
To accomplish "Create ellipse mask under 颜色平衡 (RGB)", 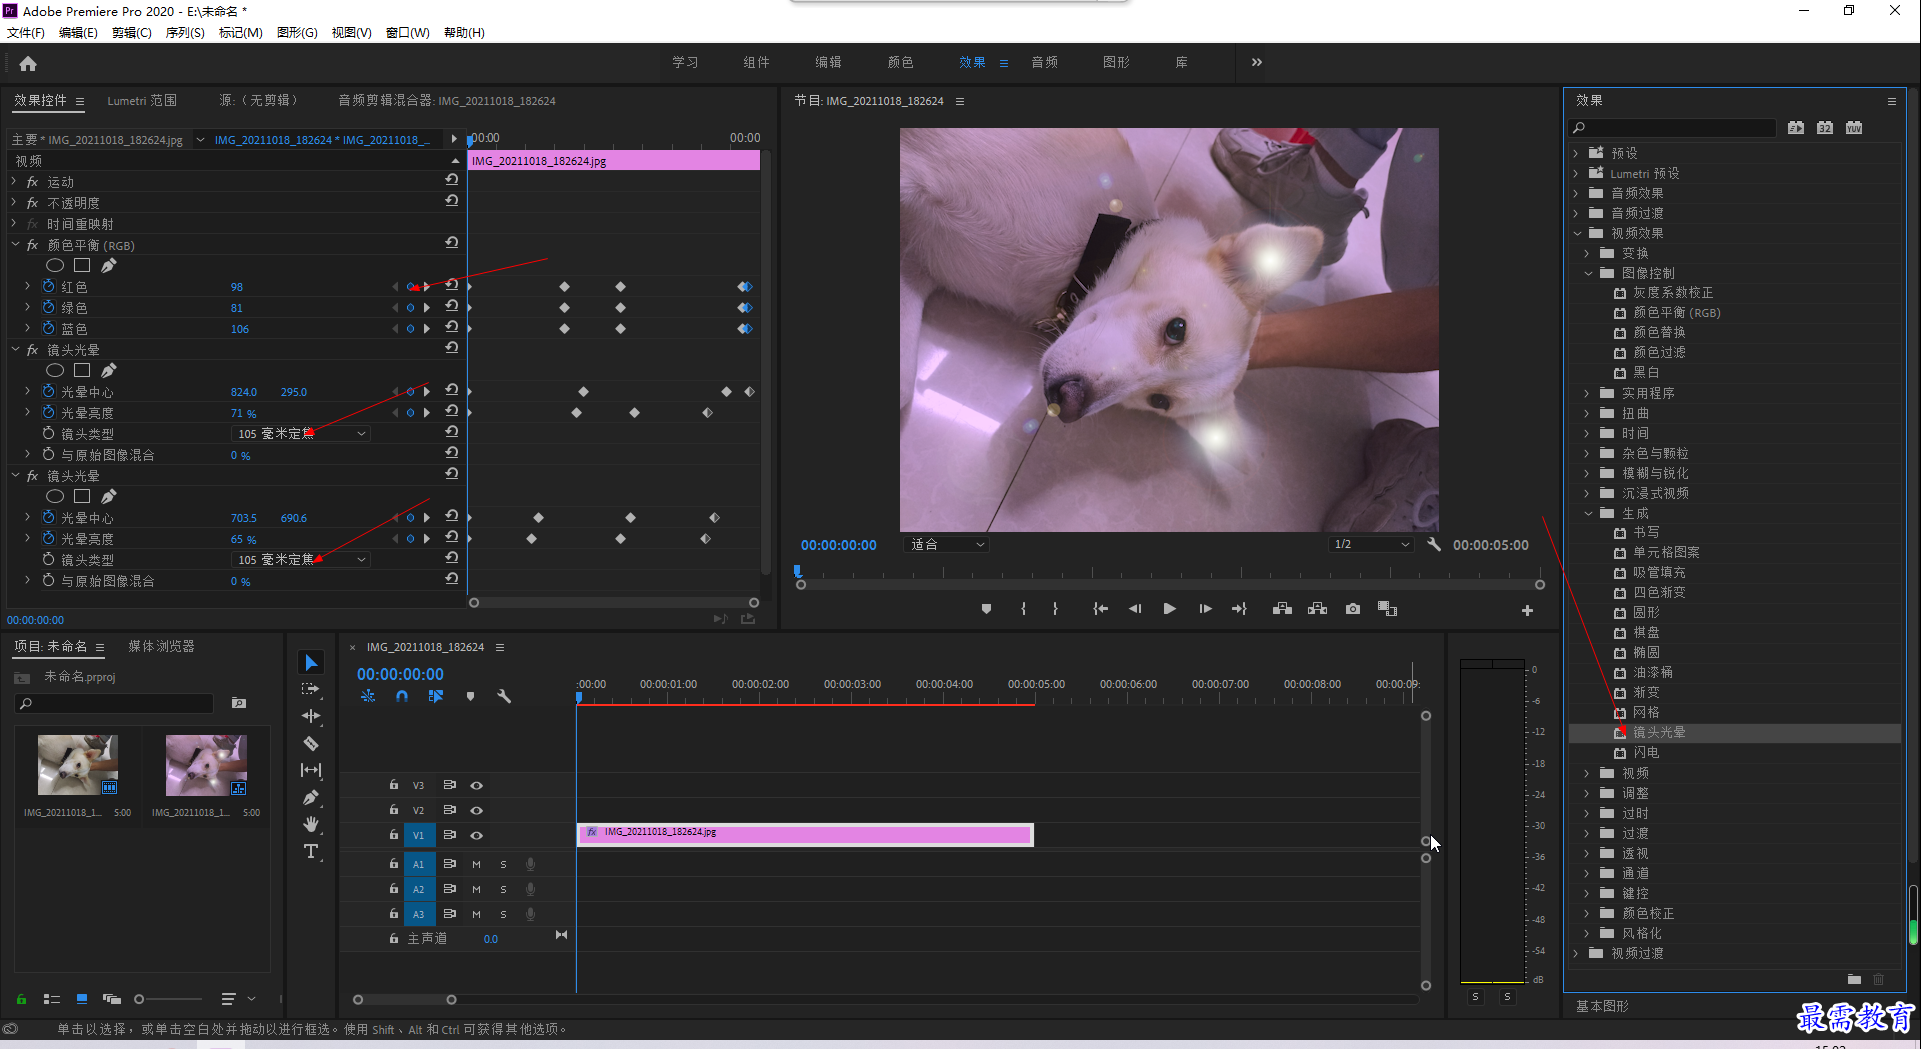I will click(55, 265).
